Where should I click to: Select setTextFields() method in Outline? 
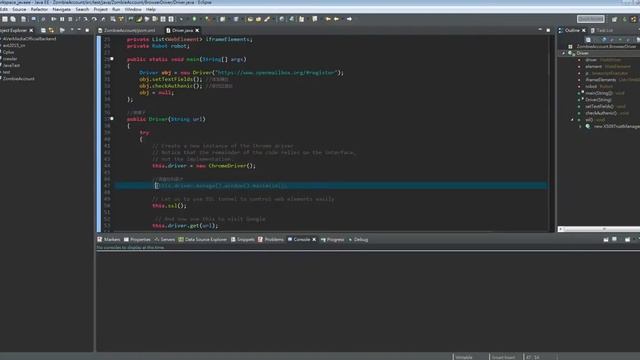click(x=599, y=106)
